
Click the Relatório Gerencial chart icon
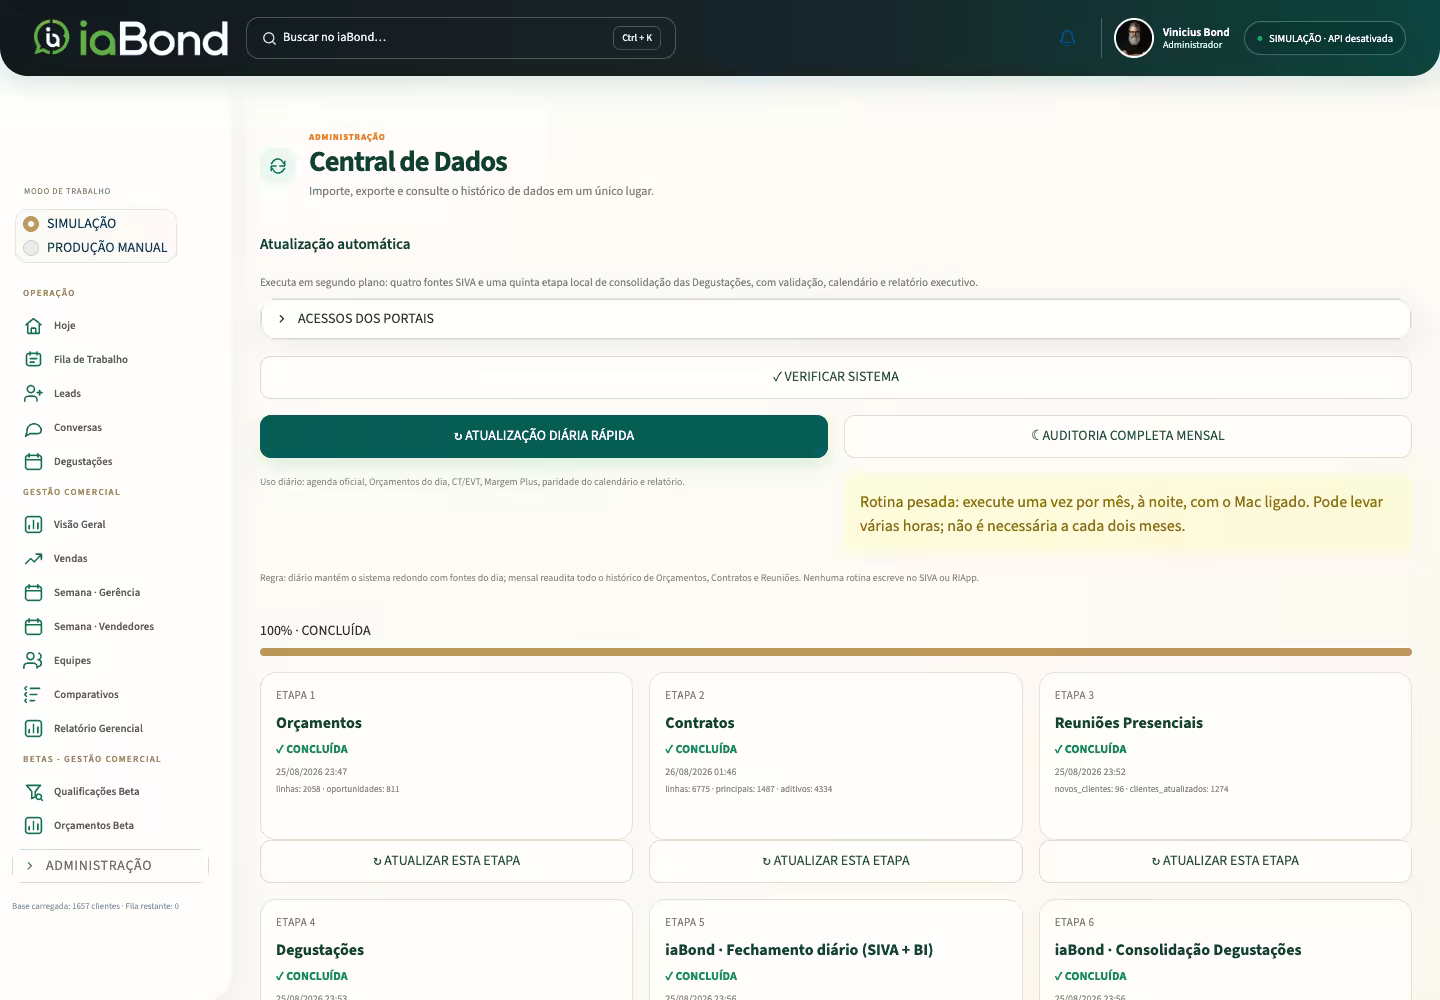pos(33,728)
